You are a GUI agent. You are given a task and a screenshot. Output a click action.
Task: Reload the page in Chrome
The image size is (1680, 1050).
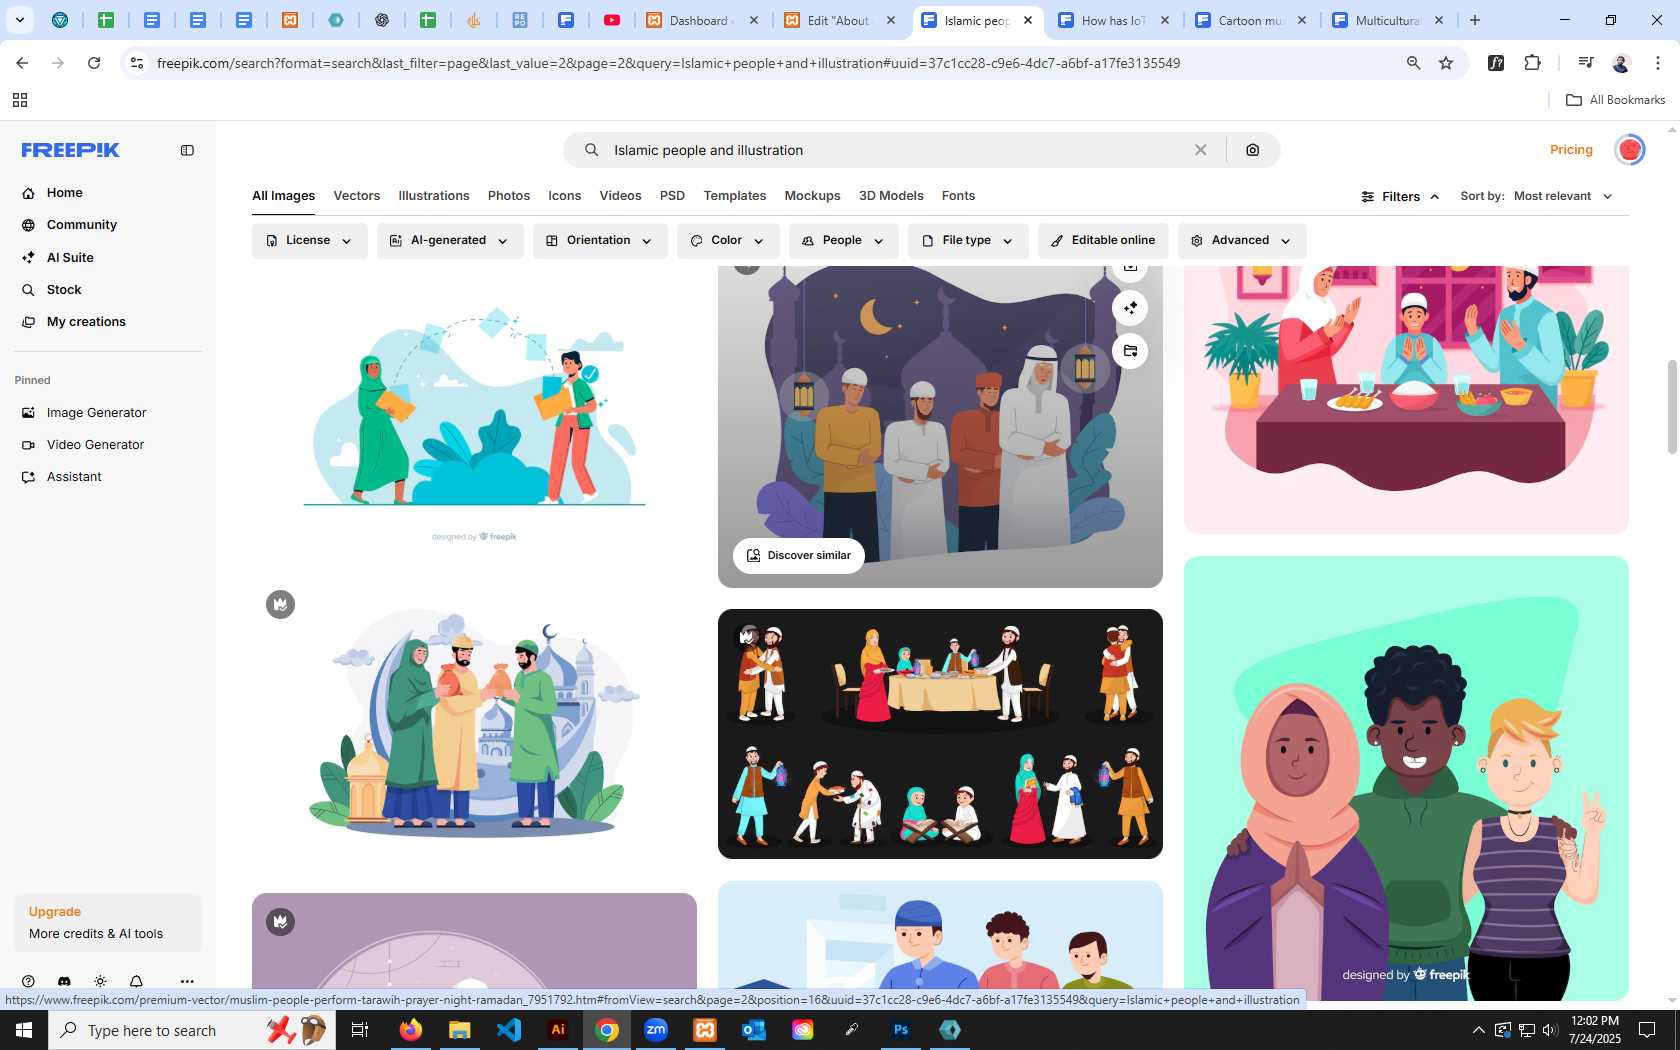[94, 63]
